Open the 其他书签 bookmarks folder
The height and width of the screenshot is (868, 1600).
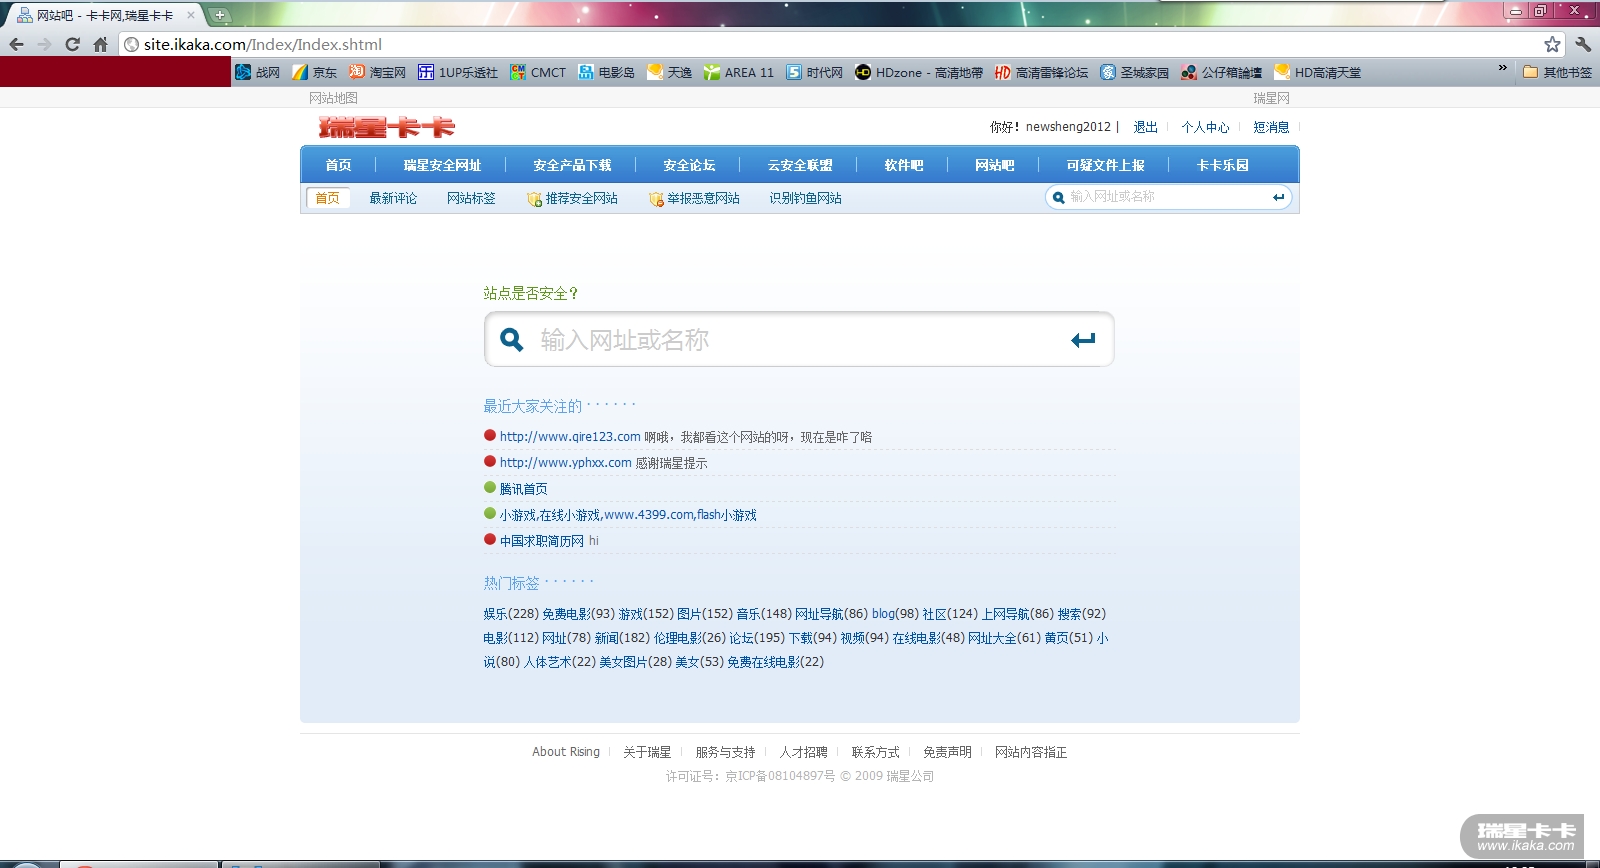point(1557,72)
